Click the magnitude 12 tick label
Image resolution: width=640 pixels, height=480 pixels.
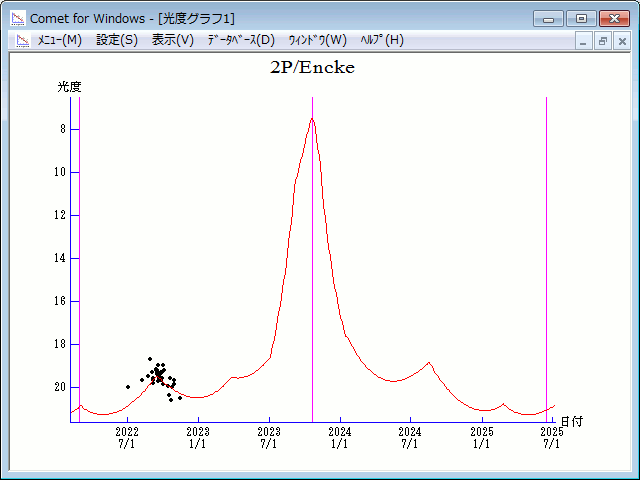60,215
